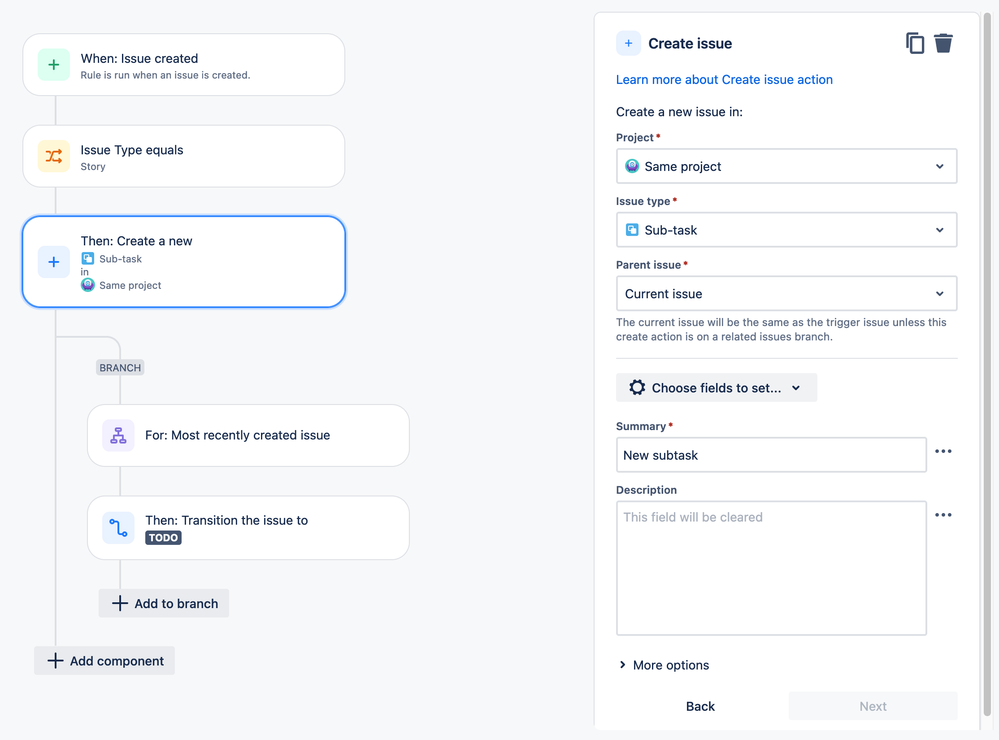Click the Back button
999x740 pixels.
coord(700,706)
